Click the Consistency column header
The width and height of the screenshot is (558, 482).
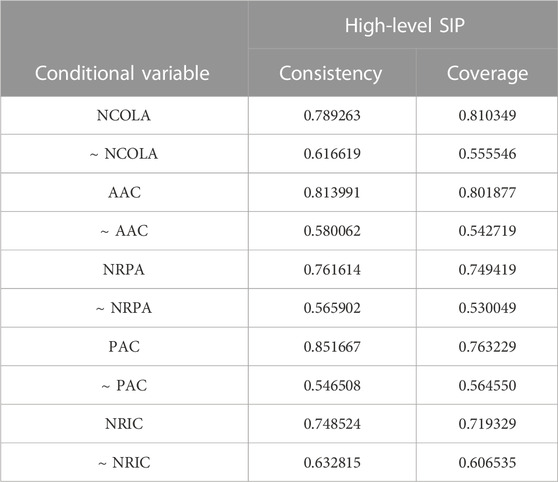click(x=331, y=74)
